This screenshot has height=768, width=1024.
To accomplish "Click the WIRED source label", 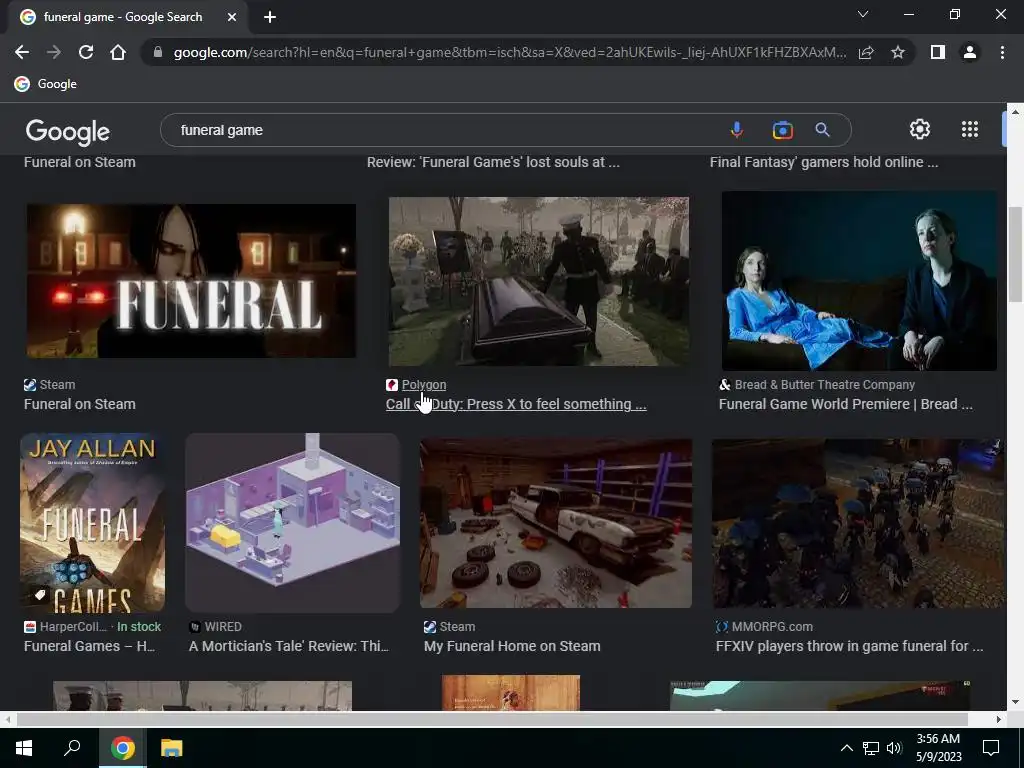I will 223,626.
